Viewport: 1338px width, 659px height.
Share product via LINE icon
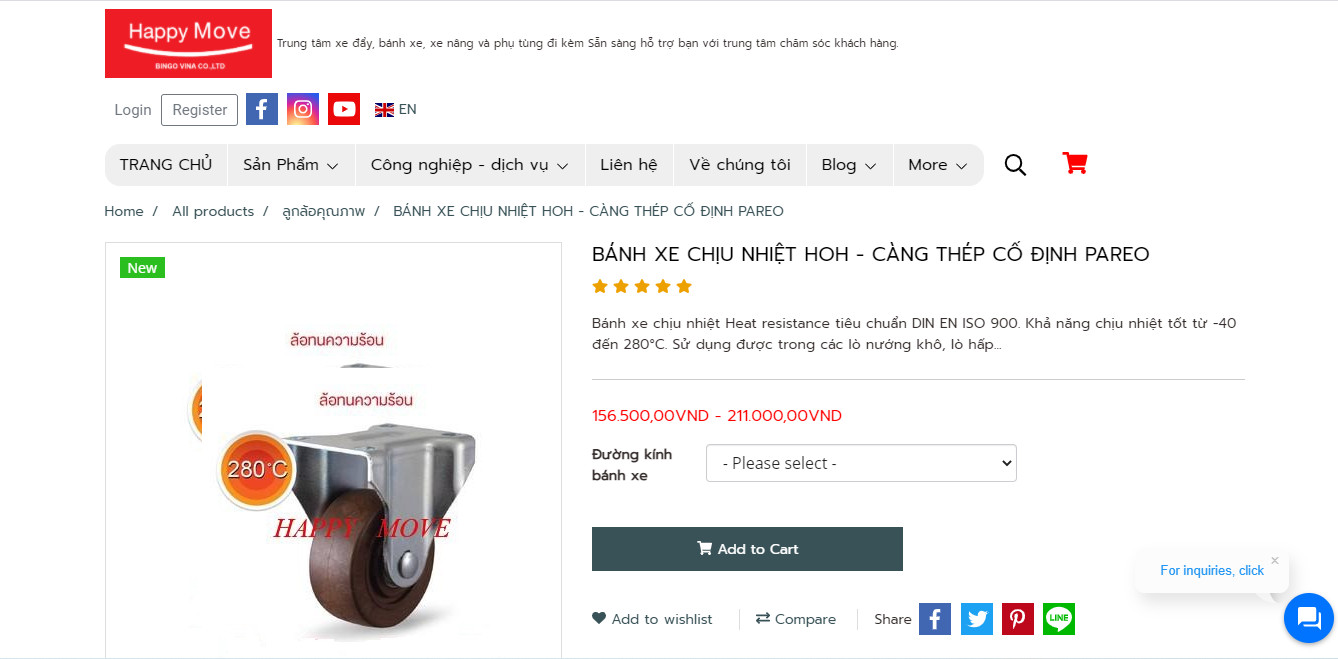pyautogui.click(x=1059, y=619)
